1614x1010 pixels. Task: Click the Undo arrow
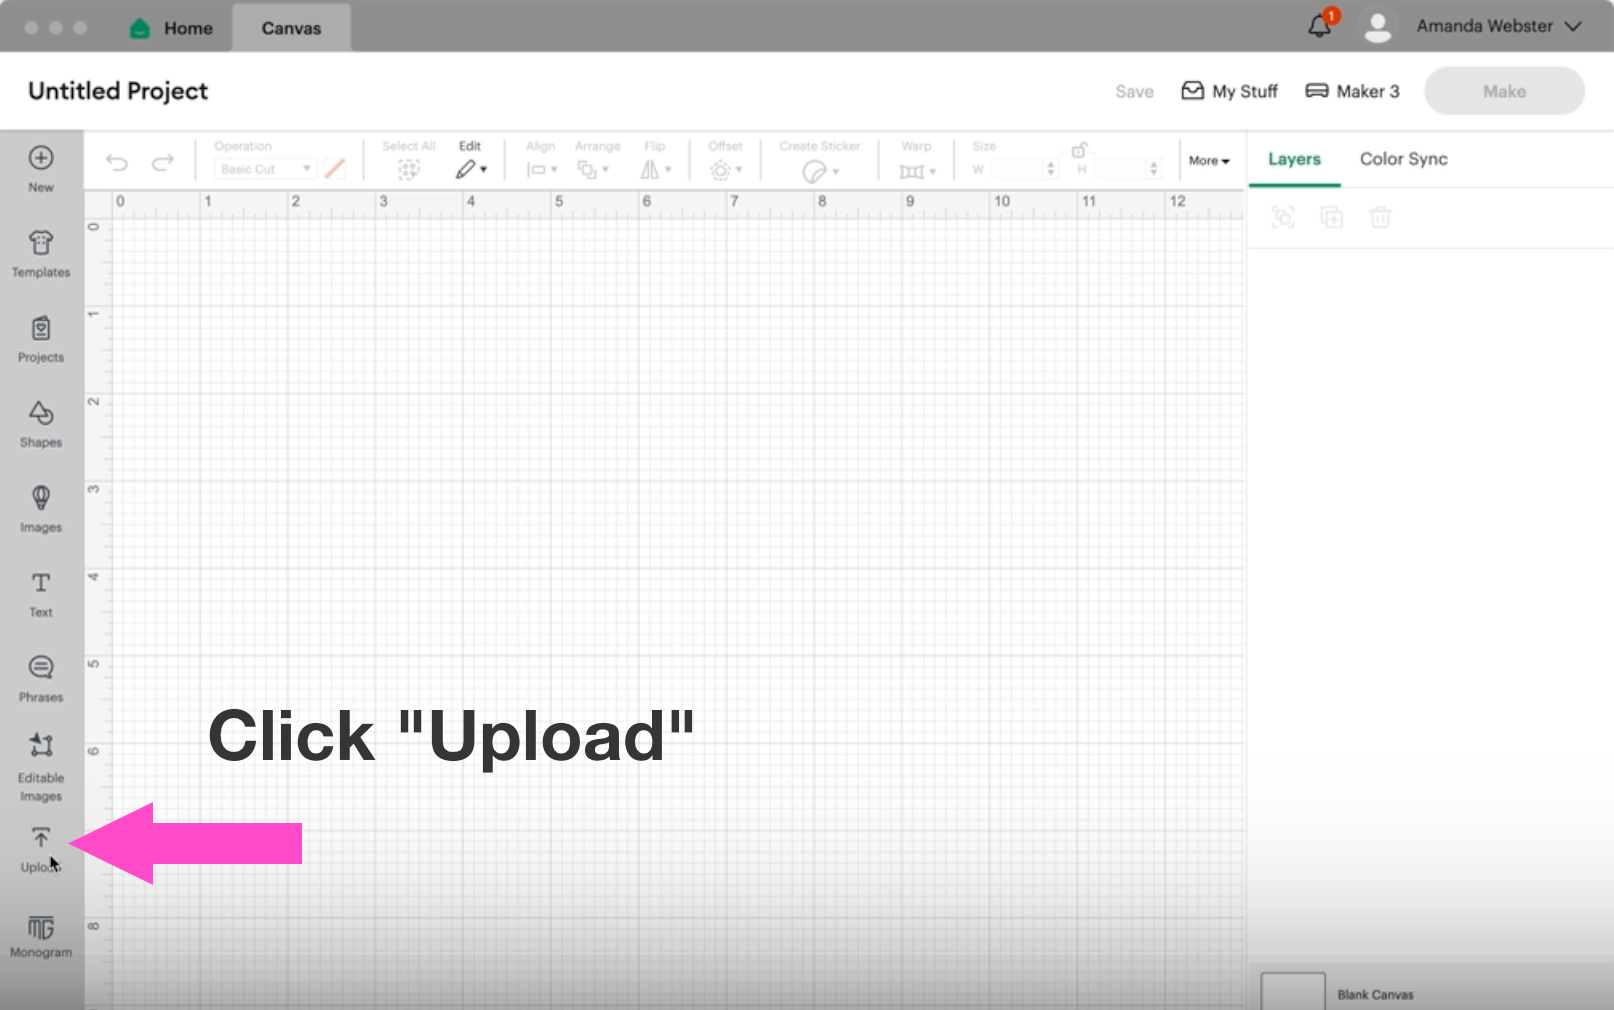point(117,163)
